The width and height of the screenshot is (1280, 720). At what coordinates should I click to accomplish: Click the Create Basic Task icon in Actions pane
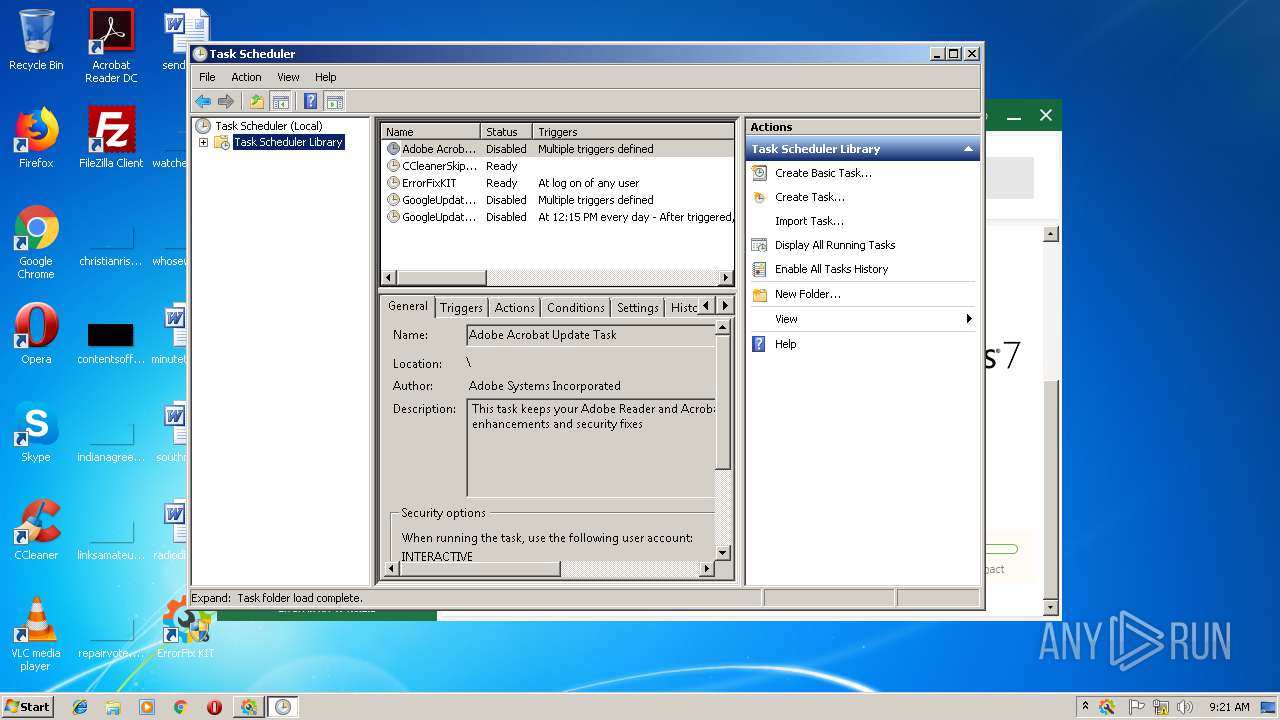pyautogui.click(x=759, y=173)
